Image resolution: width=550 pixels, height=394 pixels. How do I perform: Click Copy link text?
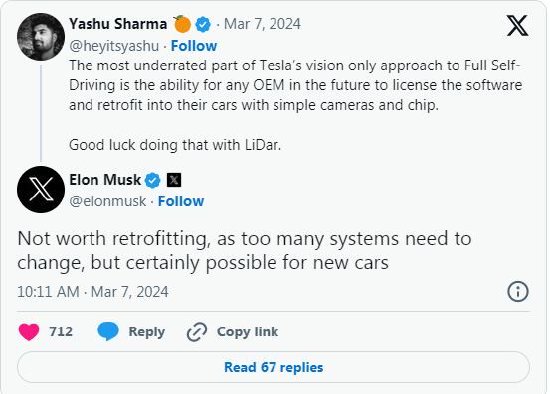click(247, 332)
